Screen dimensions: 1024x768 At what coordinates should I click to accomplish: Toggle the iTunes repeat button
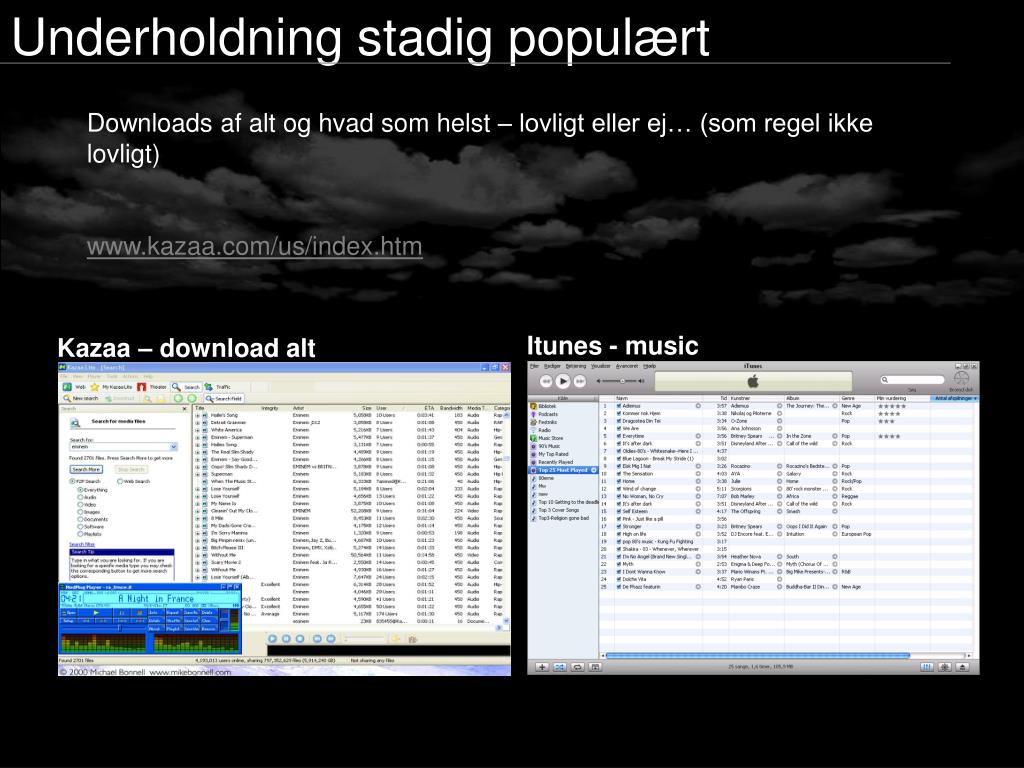click(x=577, y=667)
